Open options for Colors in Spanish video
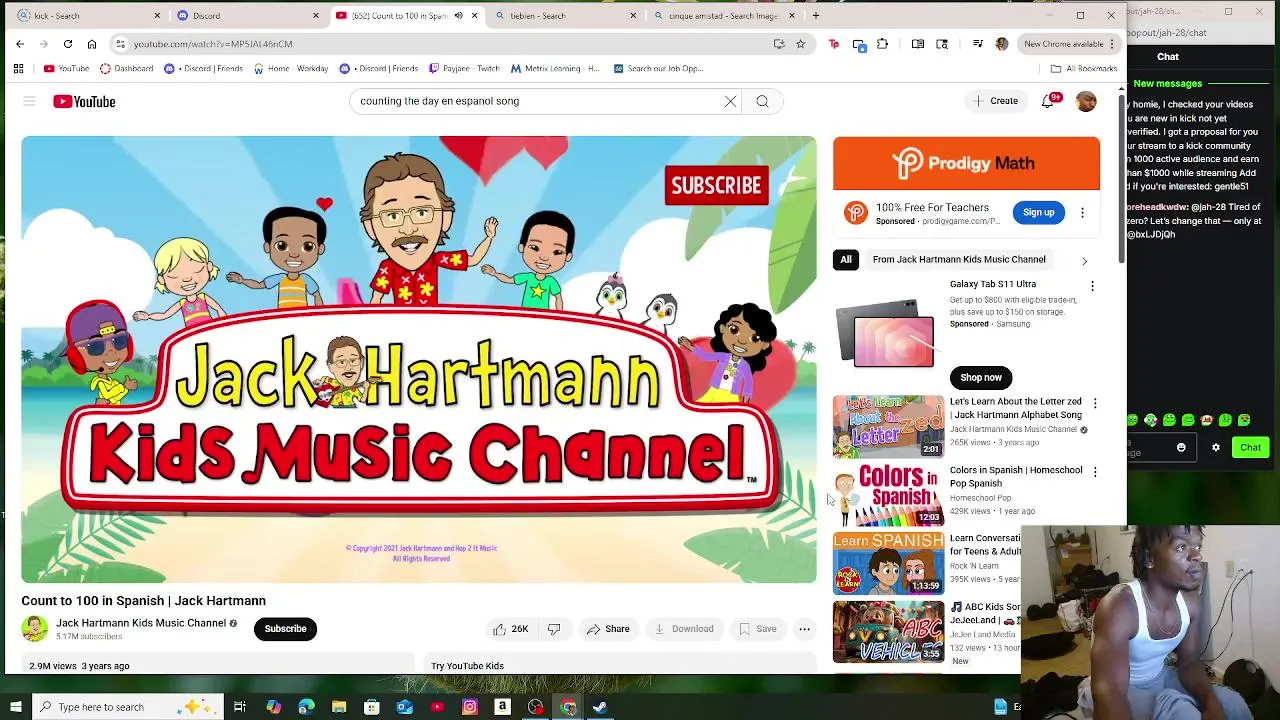 click(1094, 471)
